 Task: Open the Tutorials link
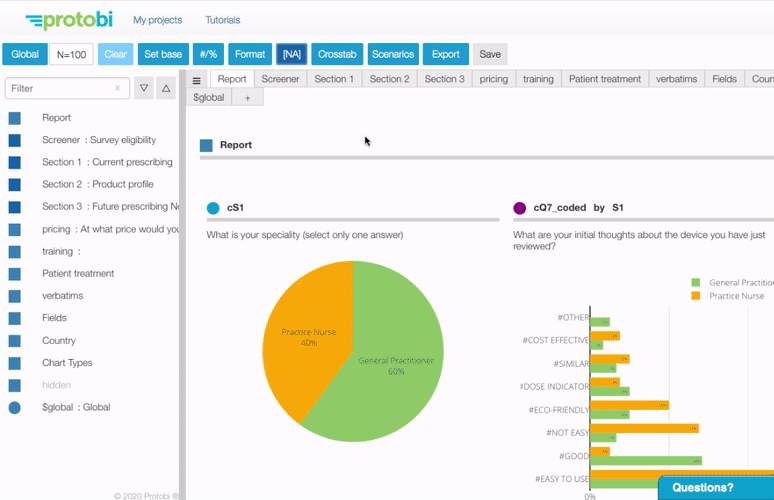pos(222,20)
